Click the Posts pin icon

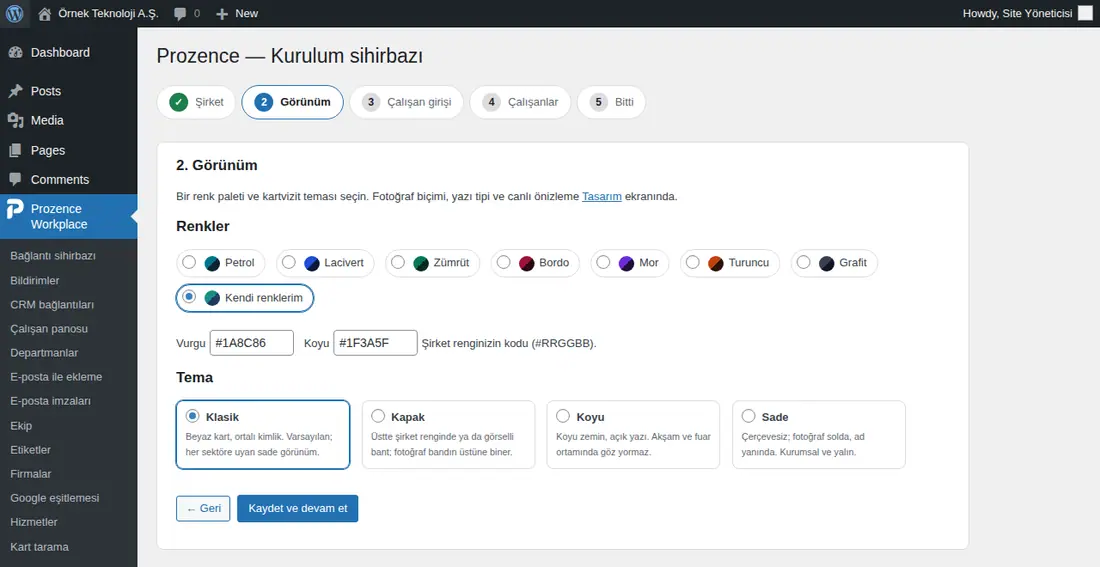[15, 91]
